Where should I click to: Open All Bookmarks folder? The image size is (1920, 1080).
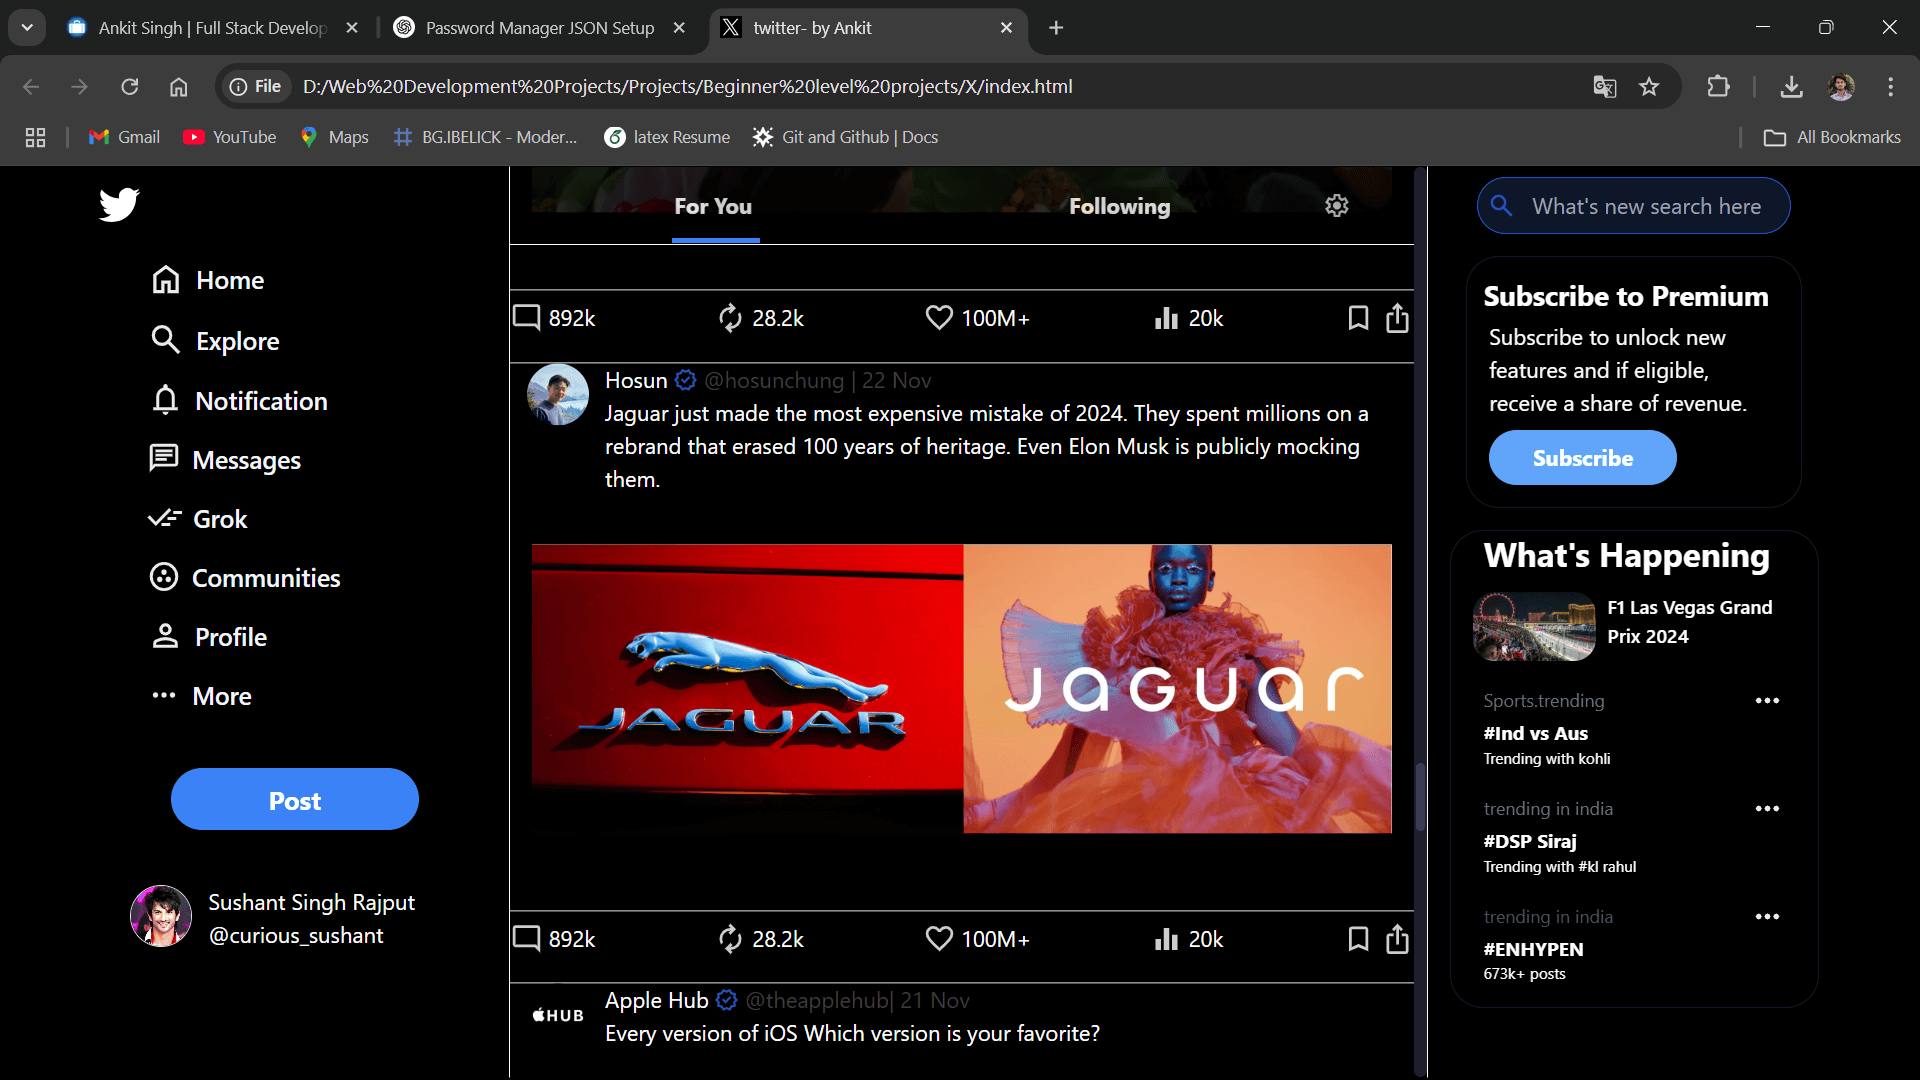coord(1832,137)
